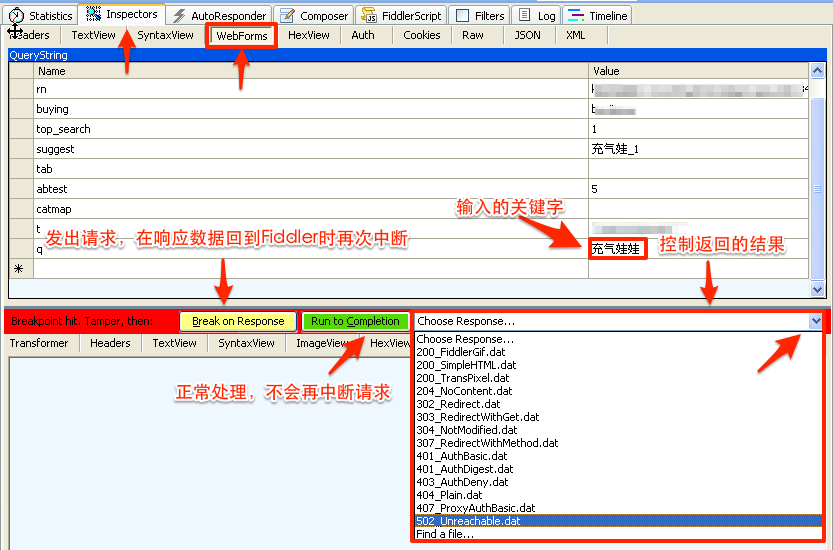Click the top_search value cell
The image size is (833, 550).
(699, 129)
